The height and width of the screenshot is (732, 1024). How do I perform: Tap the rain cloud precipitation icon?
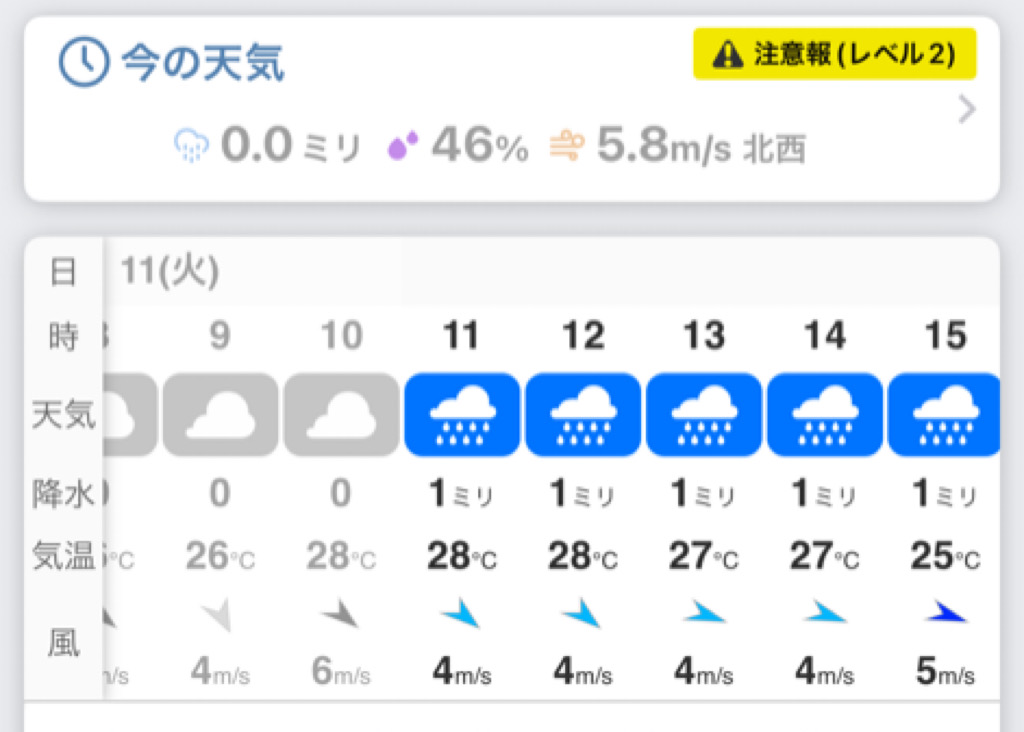pos(191,145)
